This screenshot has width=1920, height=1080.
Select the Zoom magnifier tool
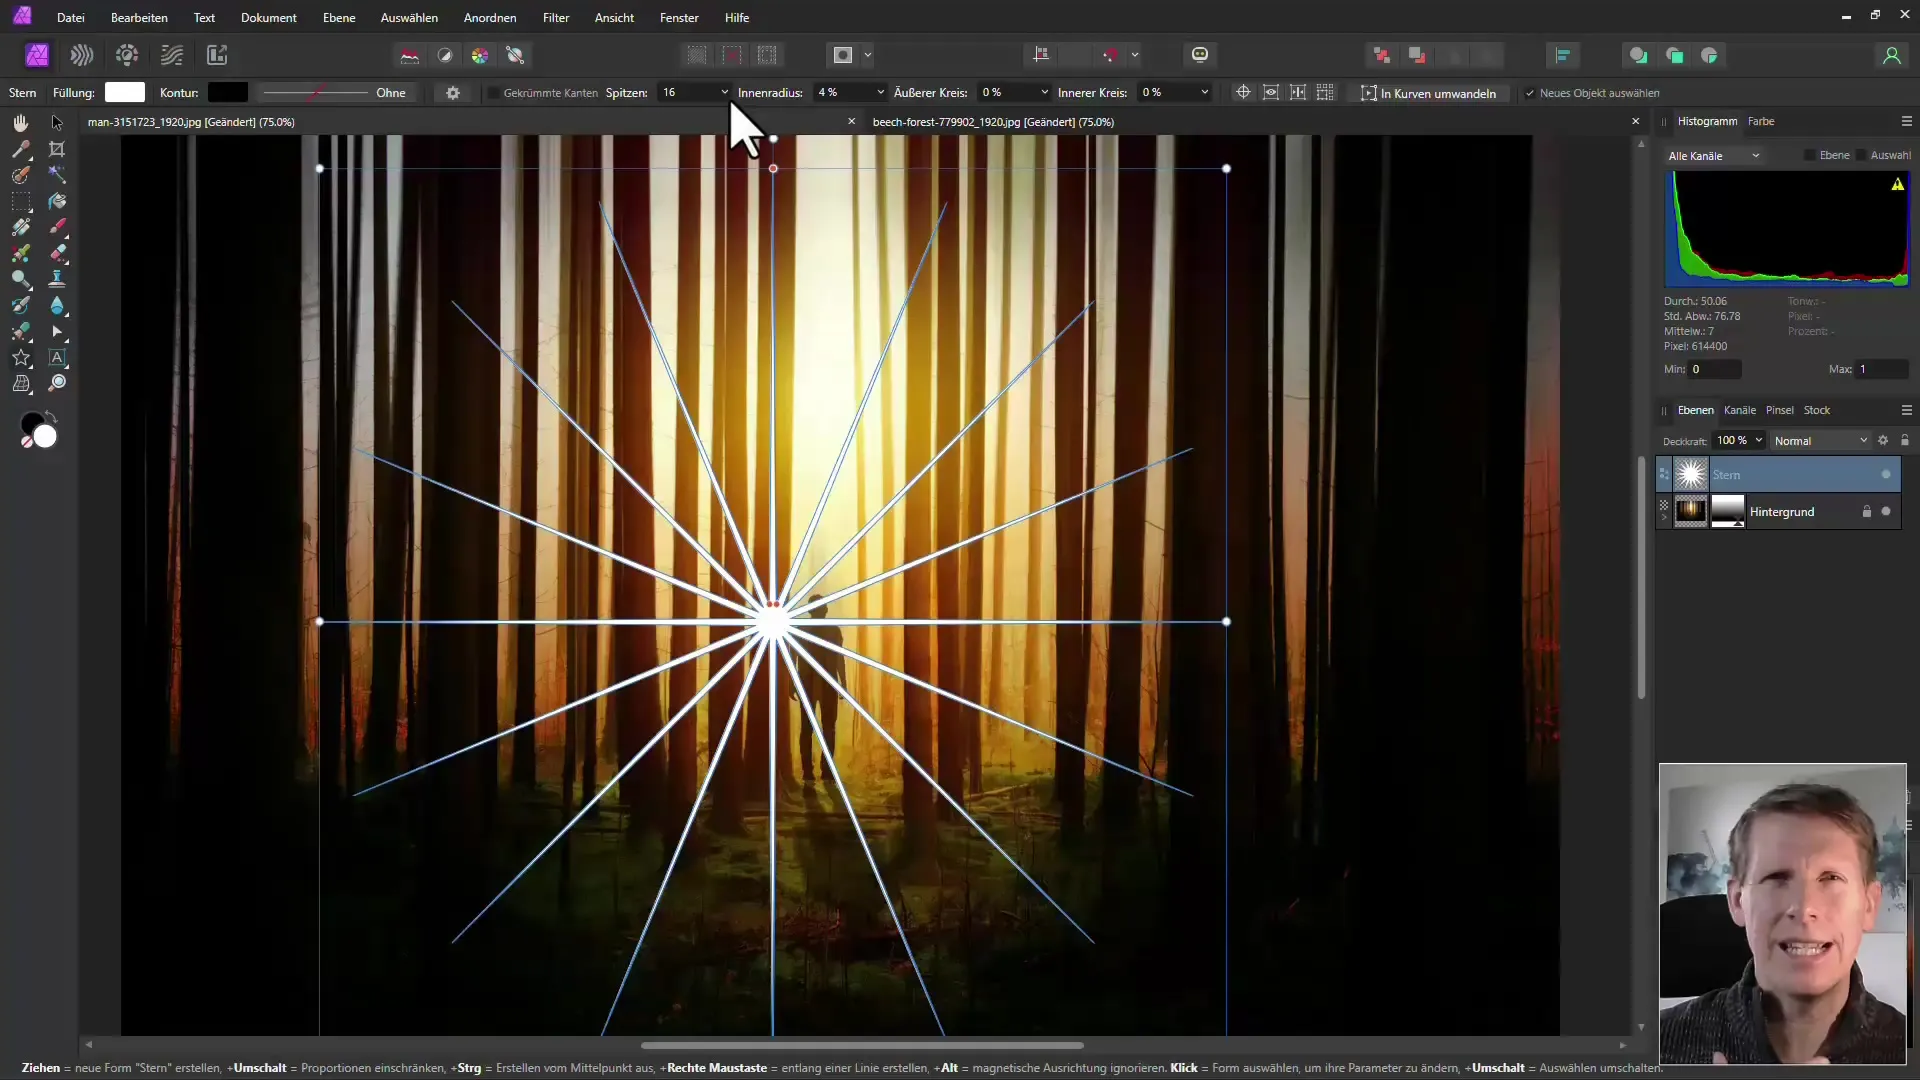pos(57,383)
